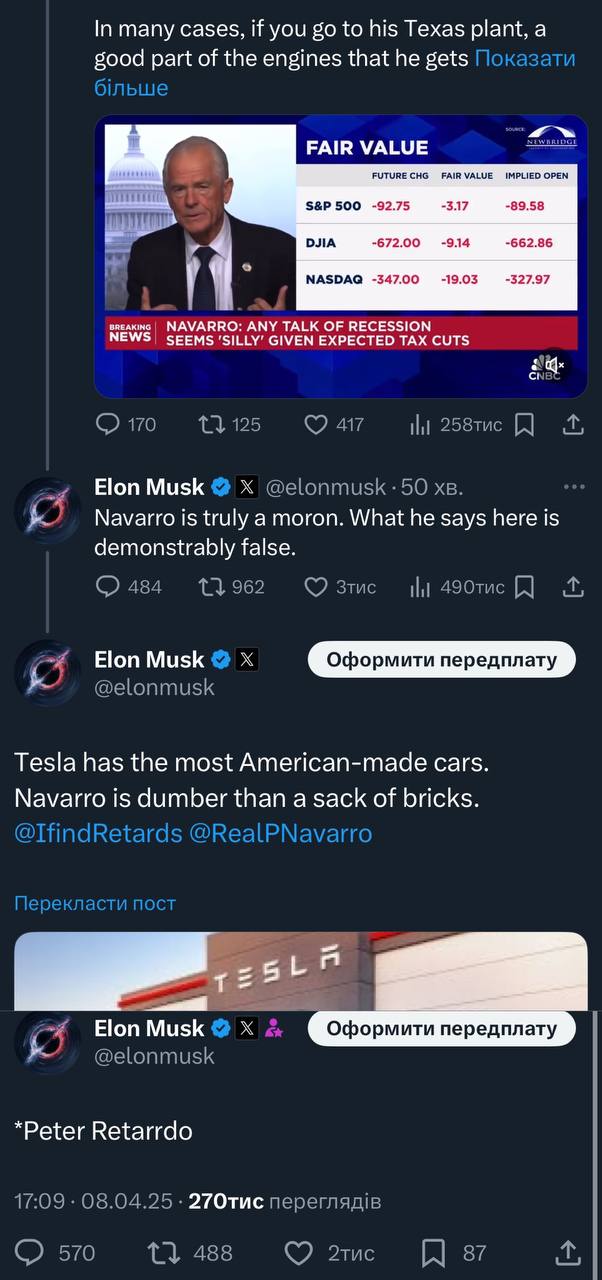This screenshot has width=602, height=1280.
Task: Open the @RealPNavarro mention link
Action: [x=281, y=834]
